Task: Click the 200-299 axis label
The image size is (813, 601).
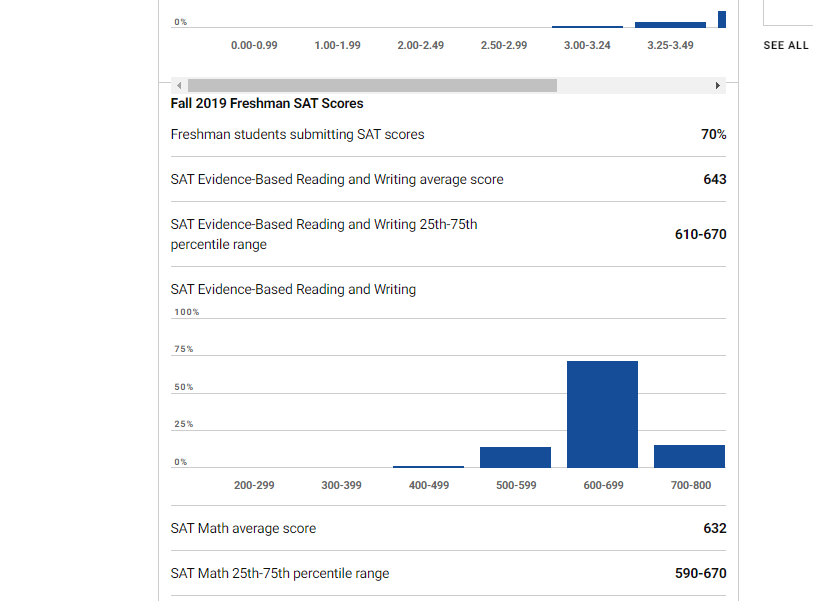Action: point(254,485)
